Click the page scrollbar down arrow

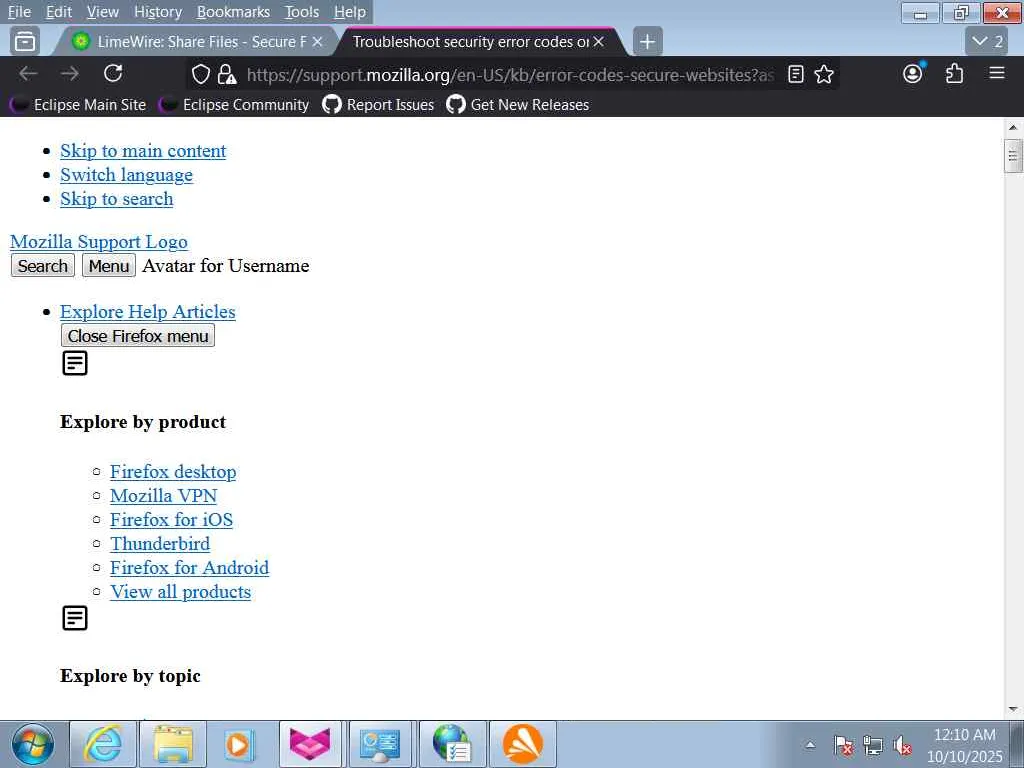[x=1013, y=709]
